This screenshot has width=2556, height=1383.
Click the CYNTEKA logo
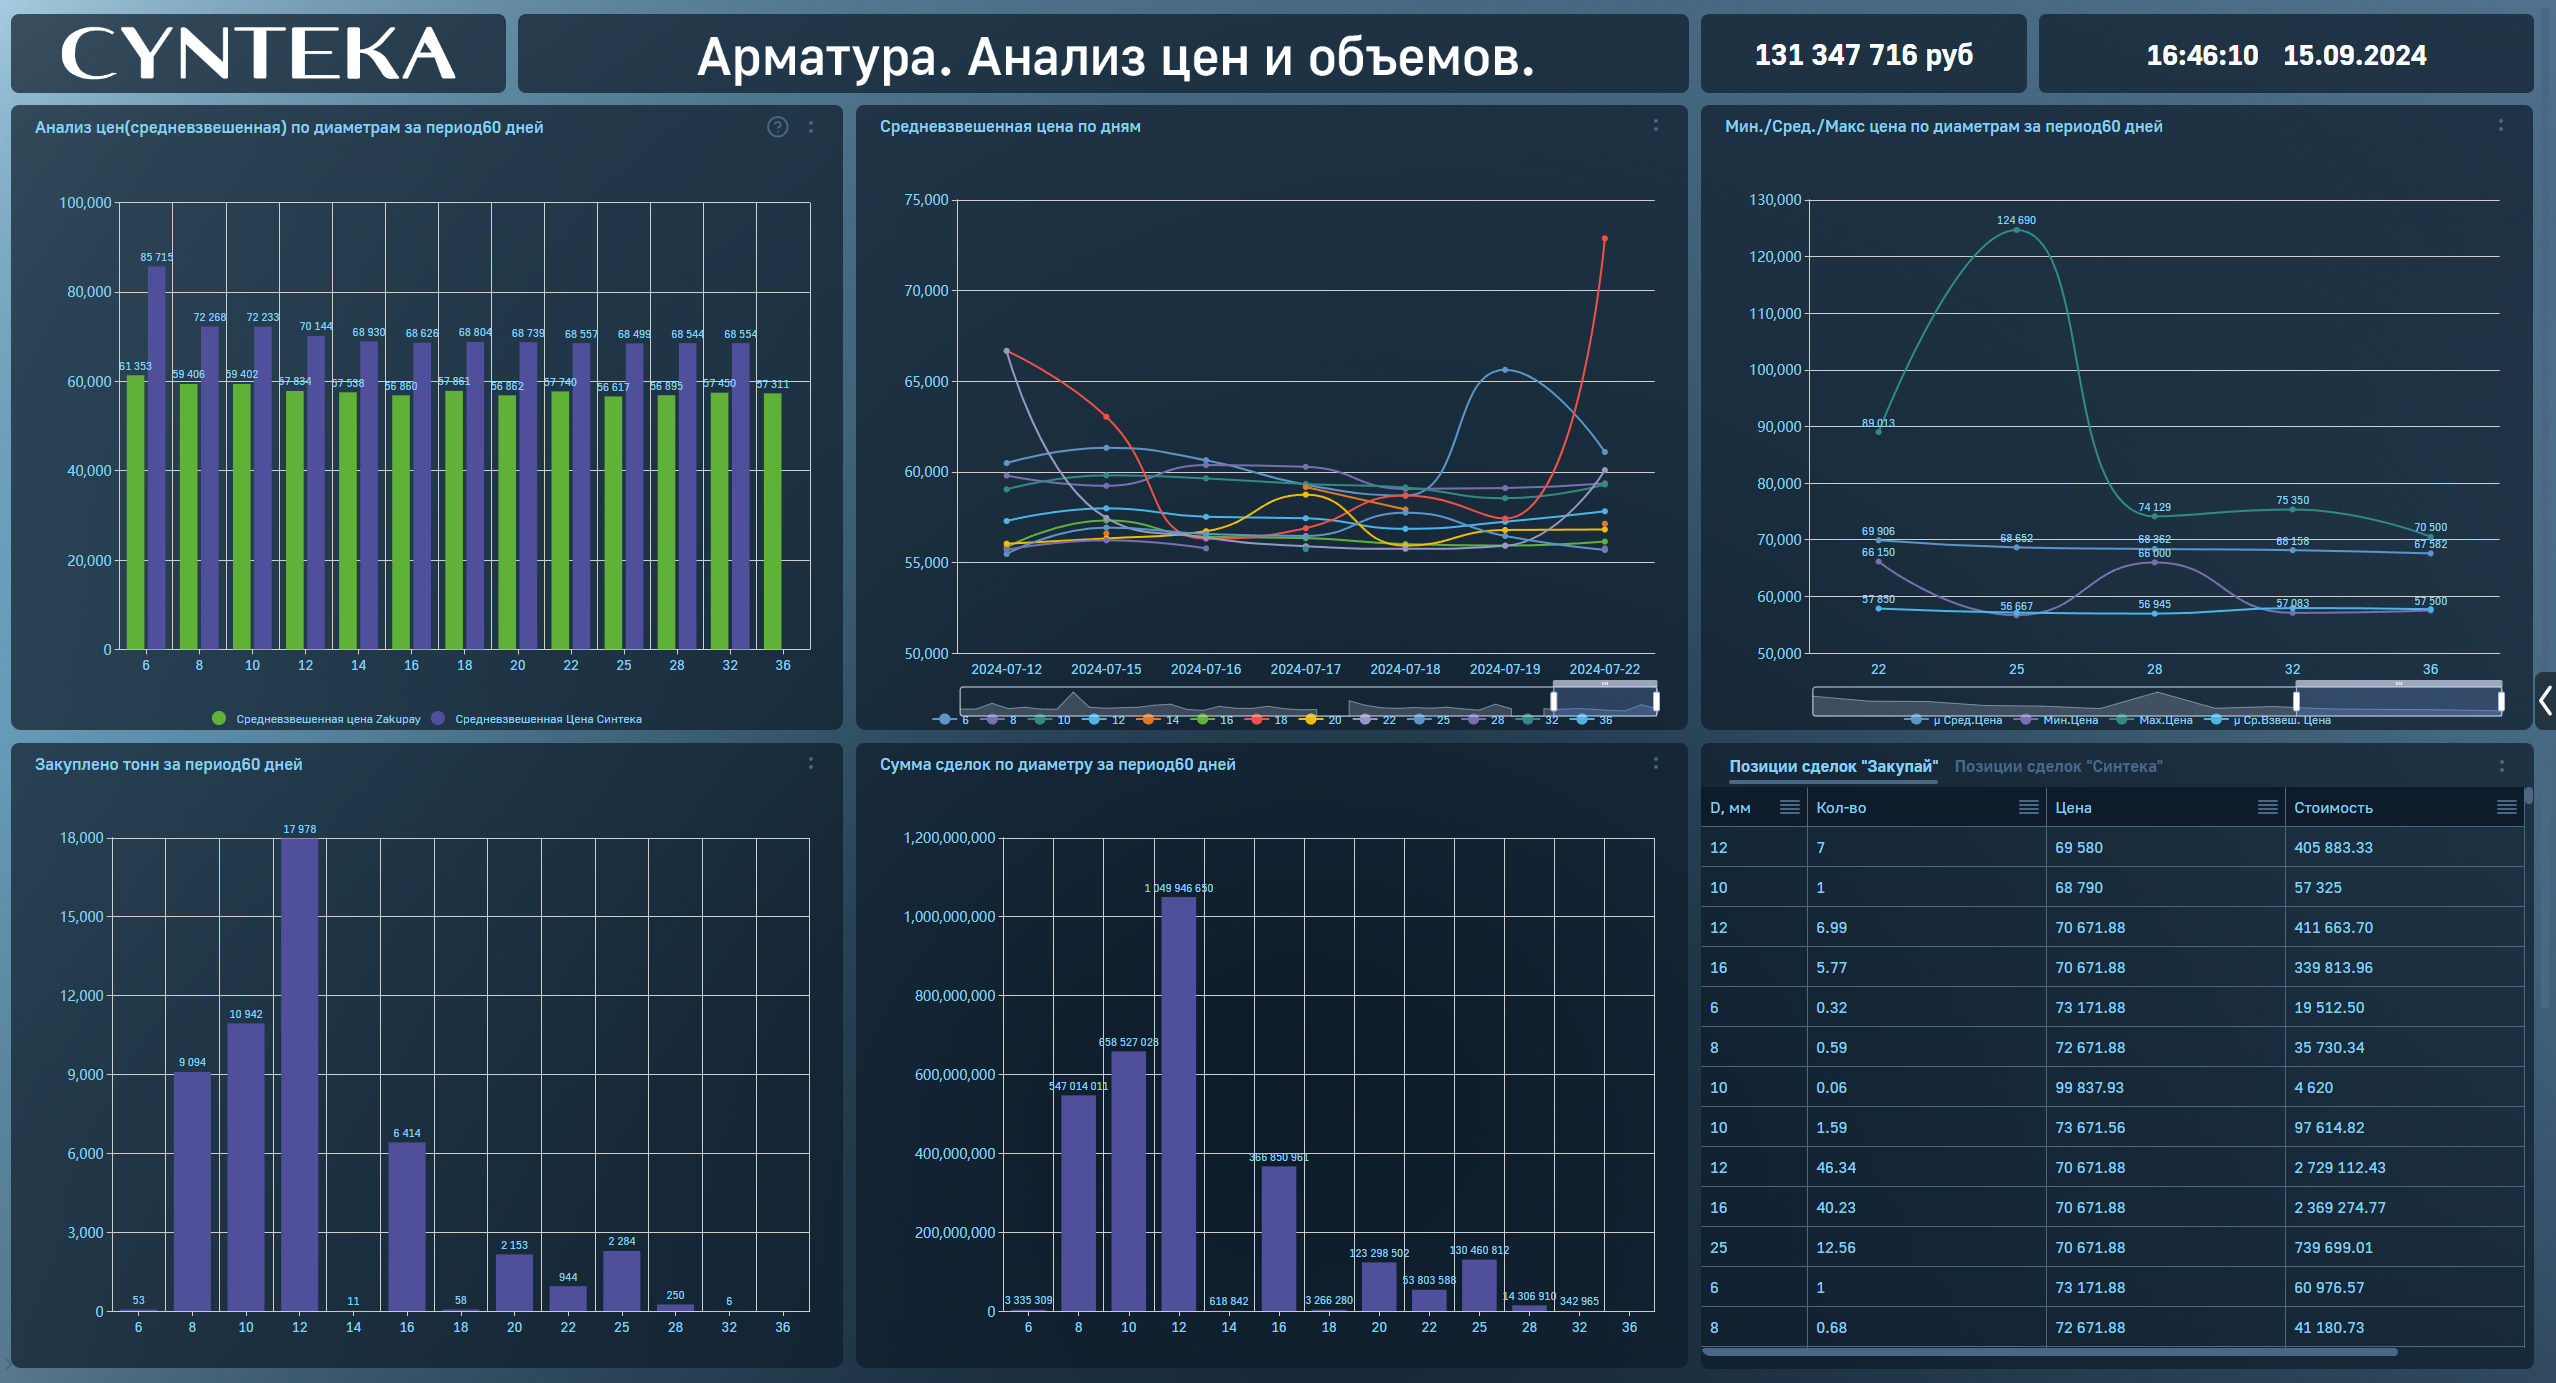pos(258,54)
